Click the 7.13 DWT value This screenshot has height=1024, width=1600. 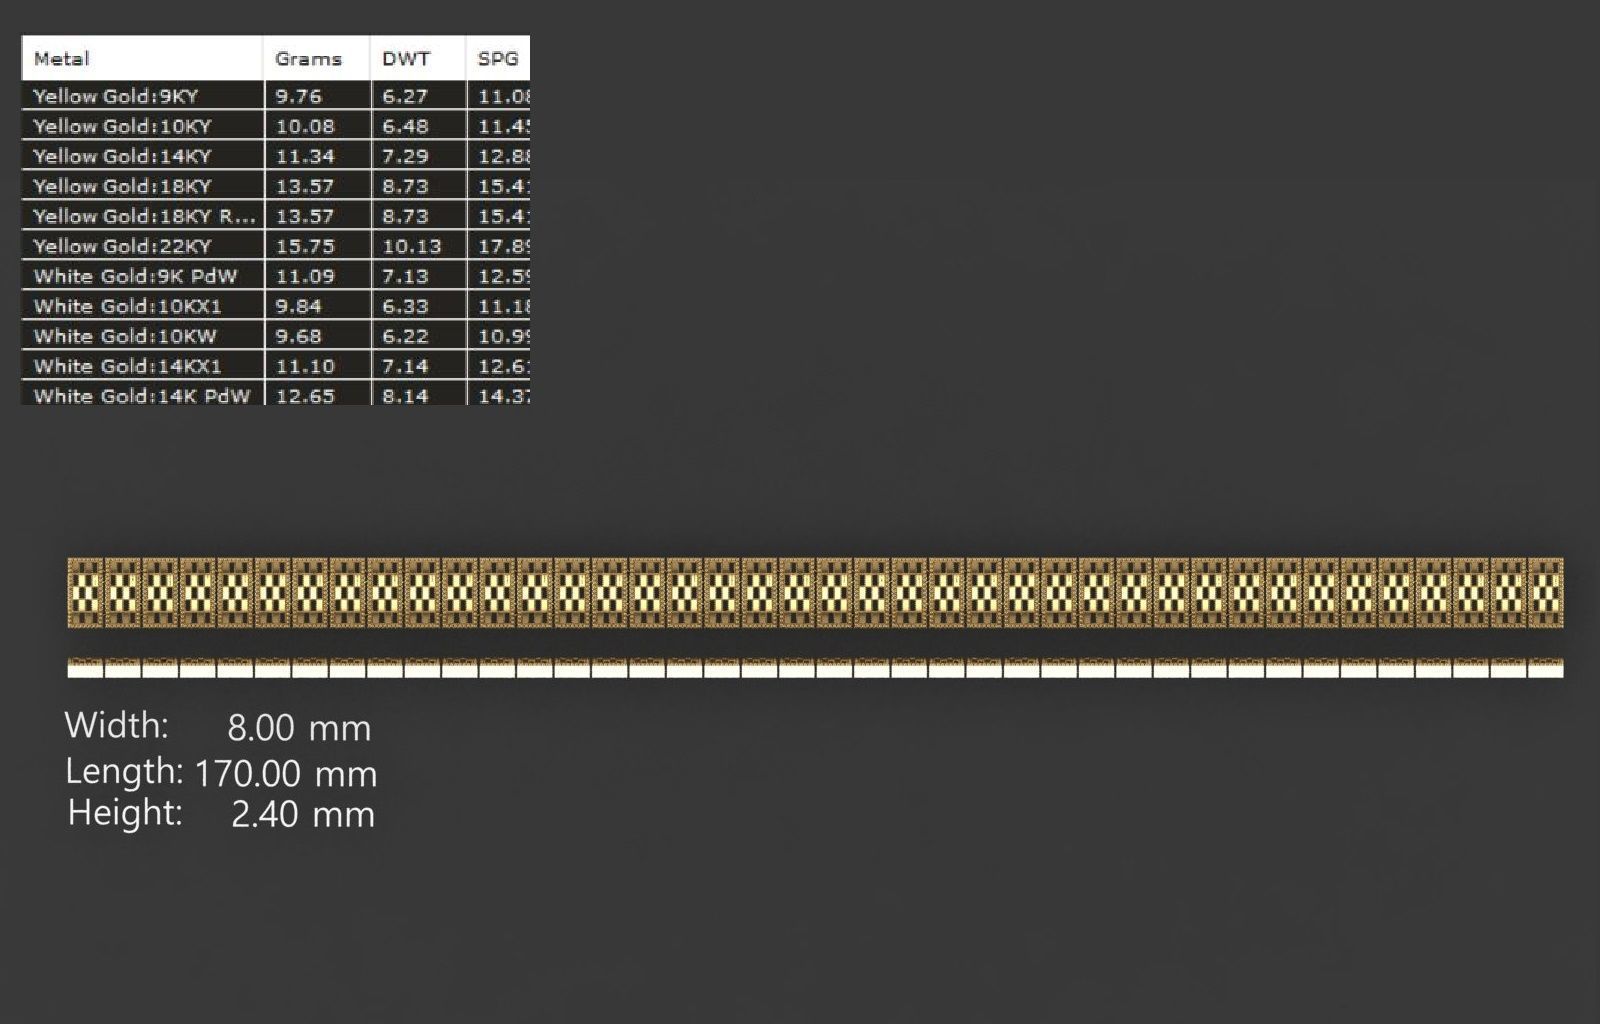405,276
